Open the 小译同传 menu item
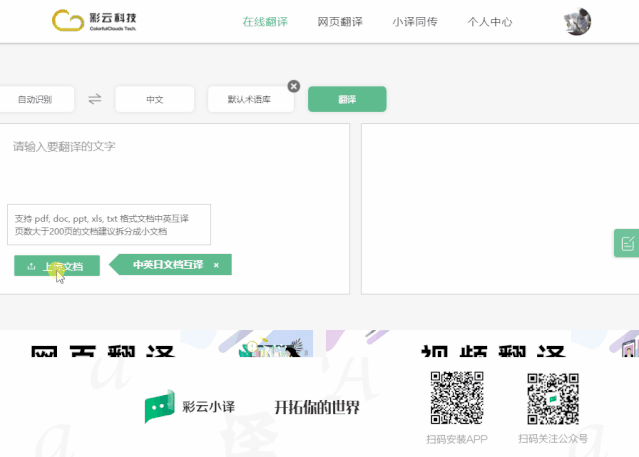Image resolution: width=639 pixels, height=457 pixels. coord(414,21)
